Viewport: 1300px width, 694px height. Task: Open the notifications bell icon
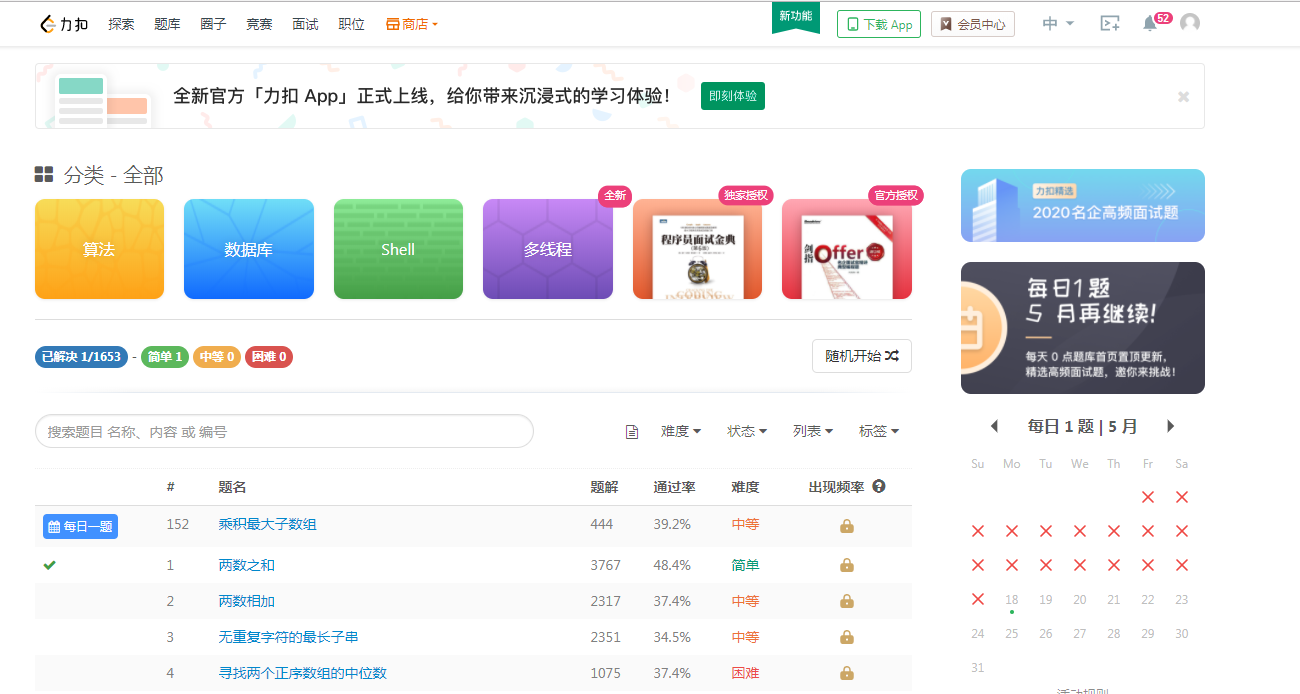click(1150, 24)
